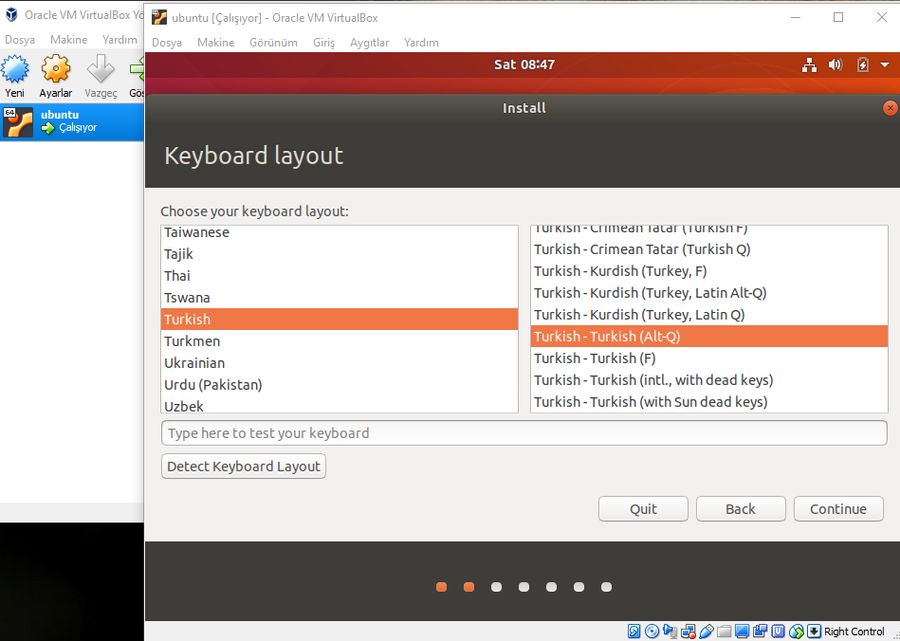Click the Ubuntu volume icon in top bar
900x641 pixels.
click(836, 65)
